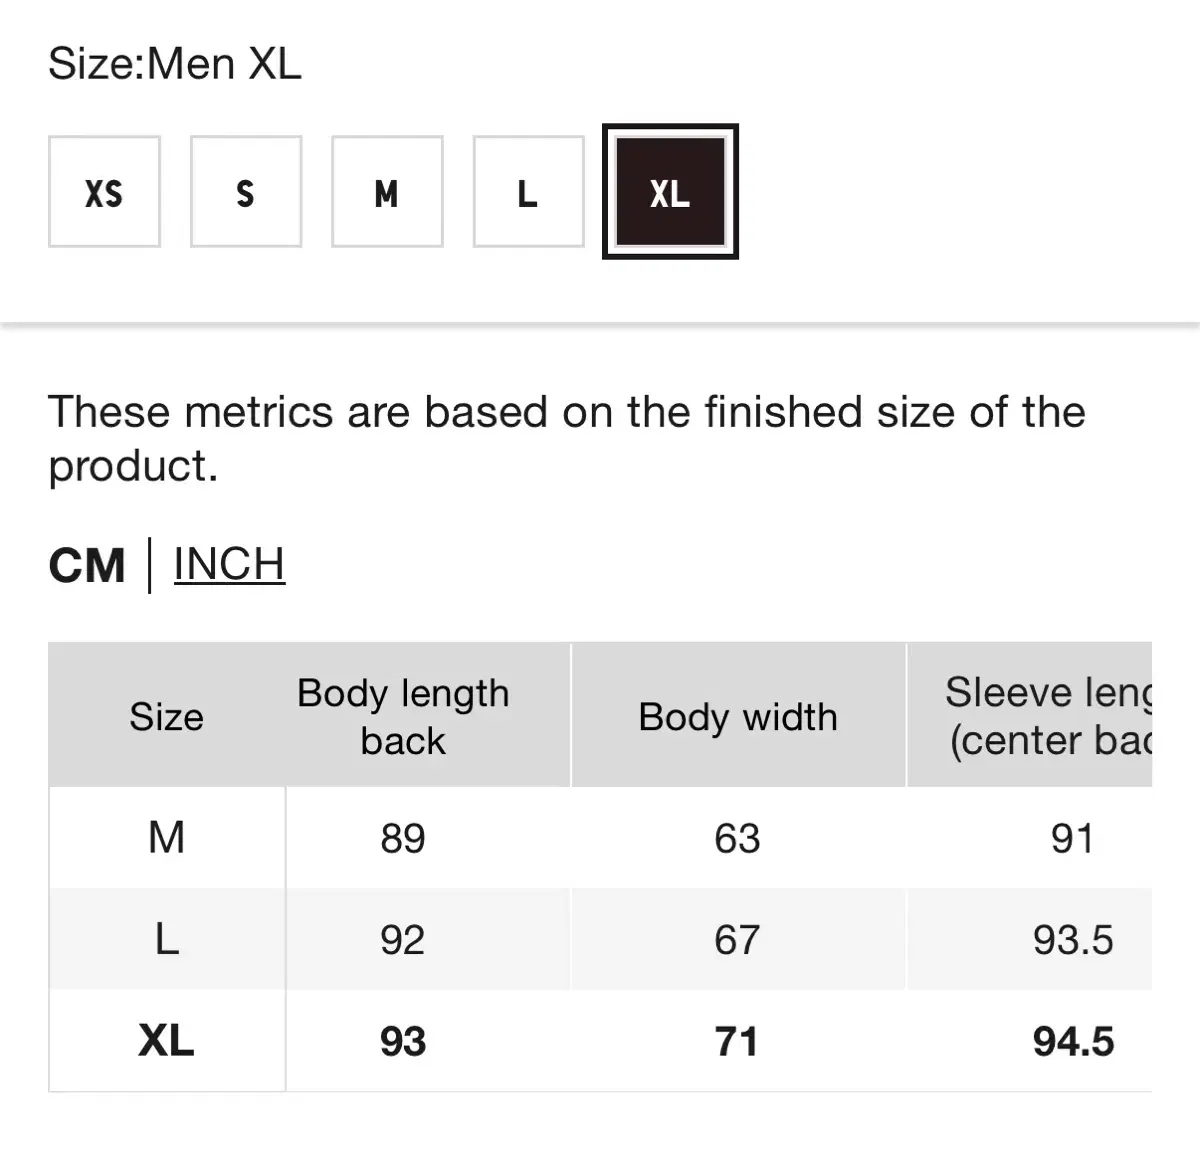Choose size S
The image size is (1200, 1163).
pos(246,192)
